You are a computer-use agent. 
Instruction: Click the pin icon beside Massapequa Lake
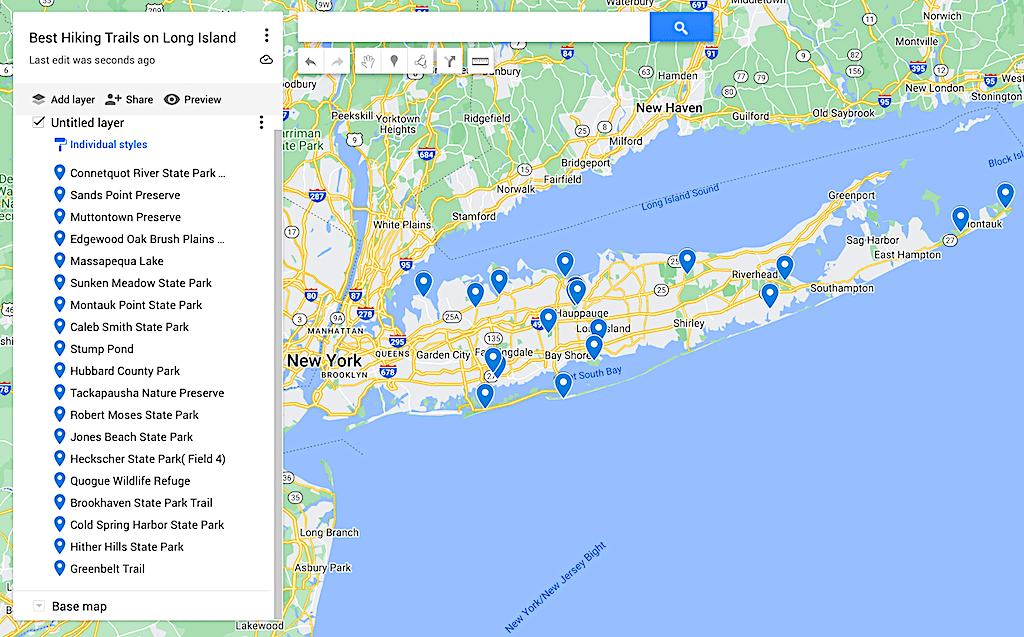pyautogui.click(x=59, y=260)
